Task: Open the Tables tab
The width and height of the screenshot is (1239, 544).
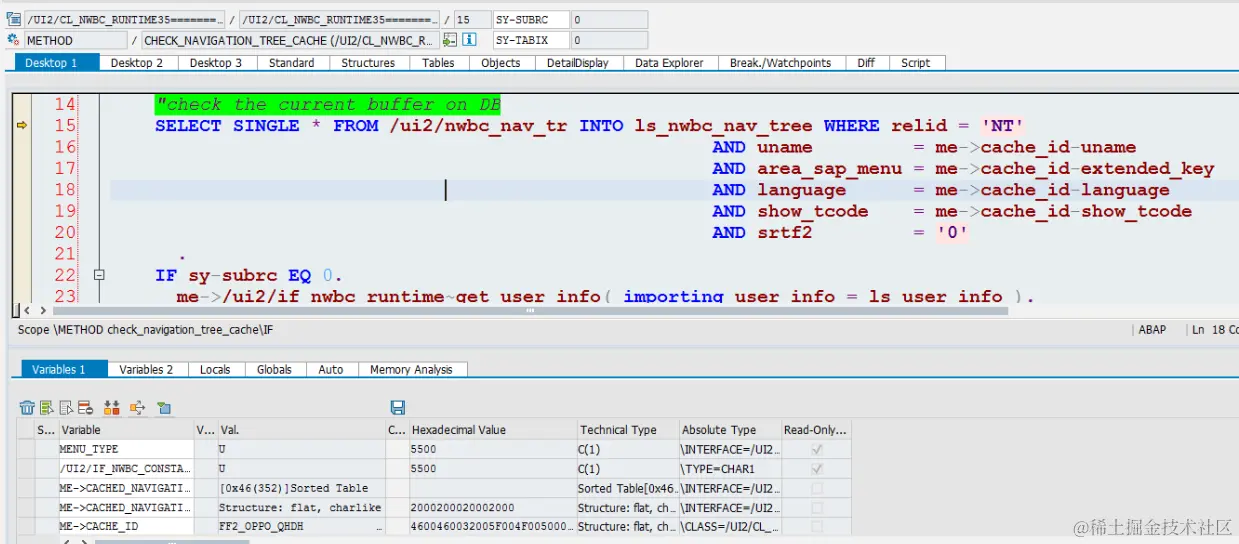Action: (438, 62)
